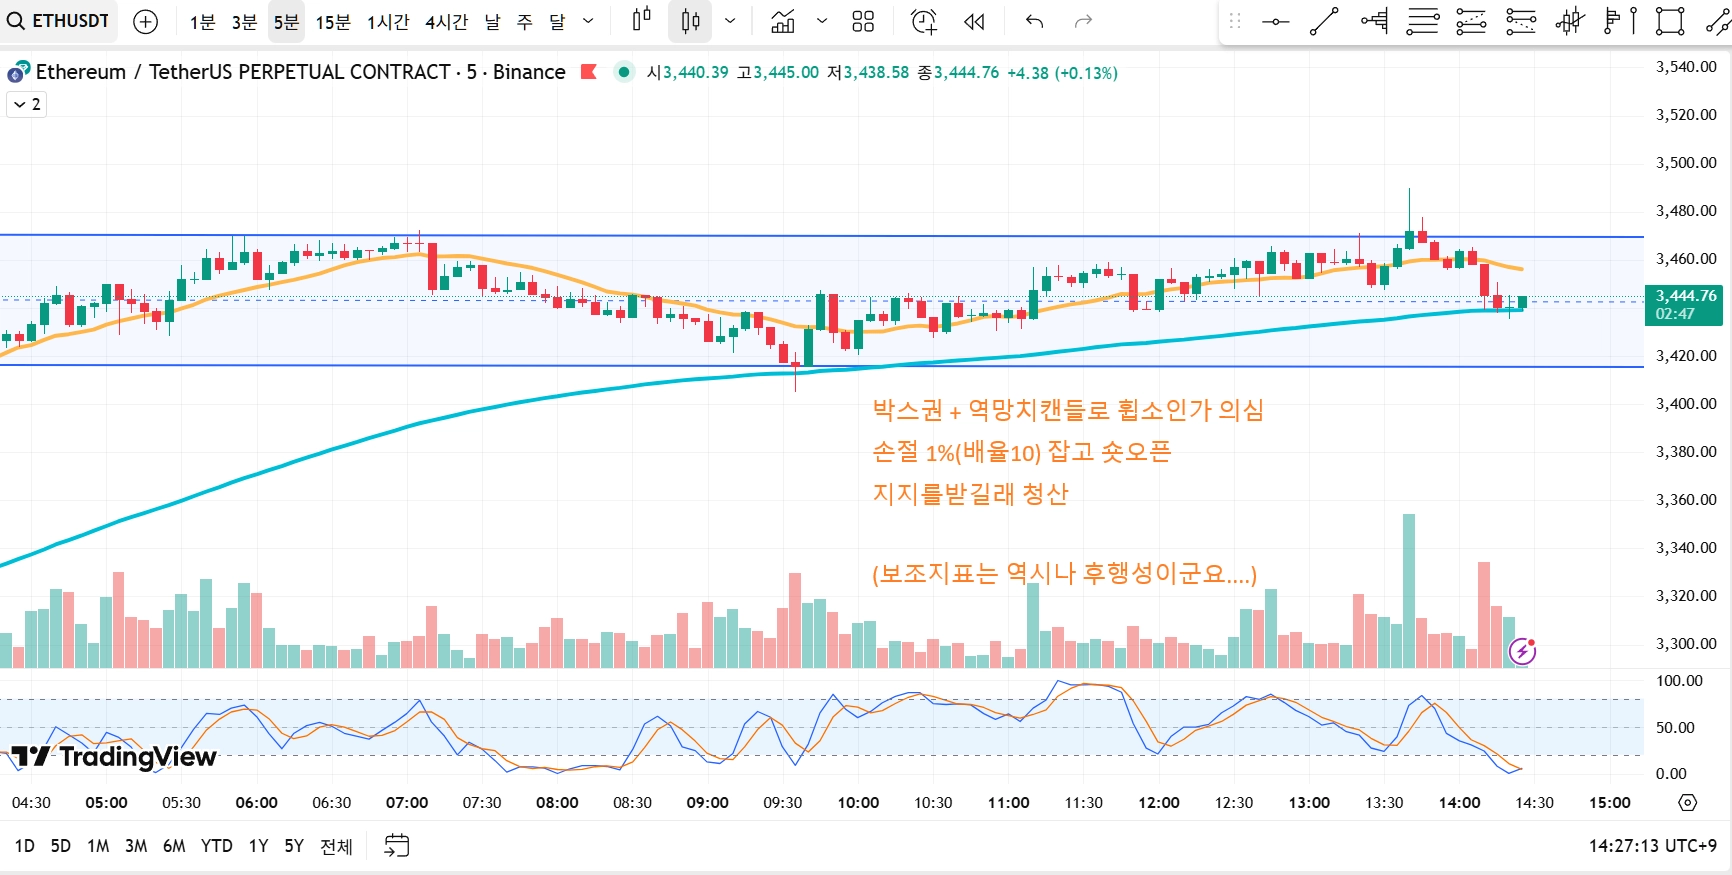Click the TradingView logo
1732x875 pixels.
point(113,756)
